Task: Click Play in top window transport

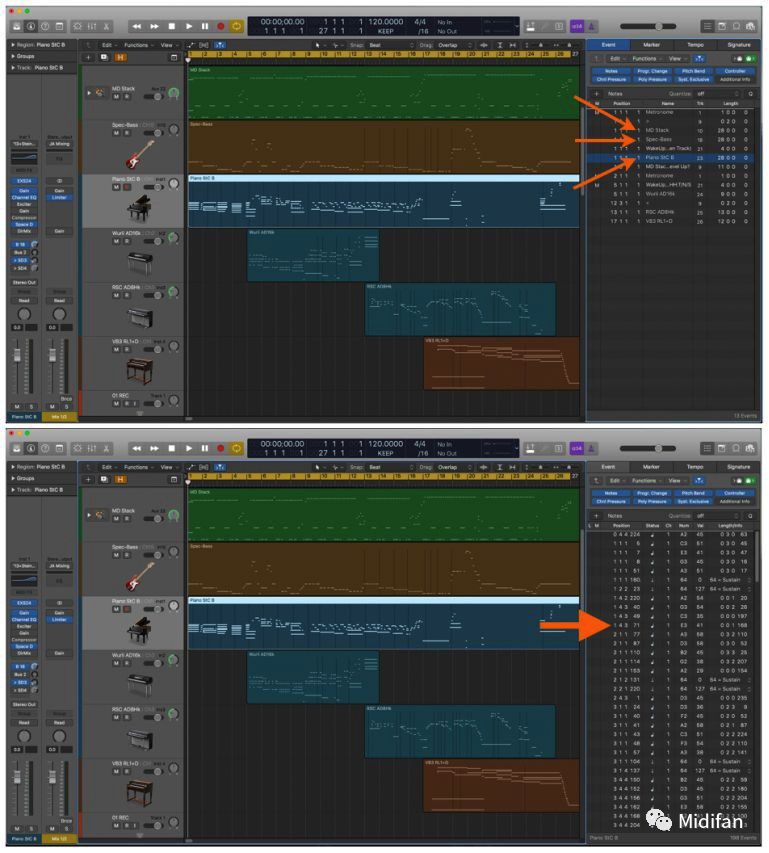Action: [x=189, y=26]
